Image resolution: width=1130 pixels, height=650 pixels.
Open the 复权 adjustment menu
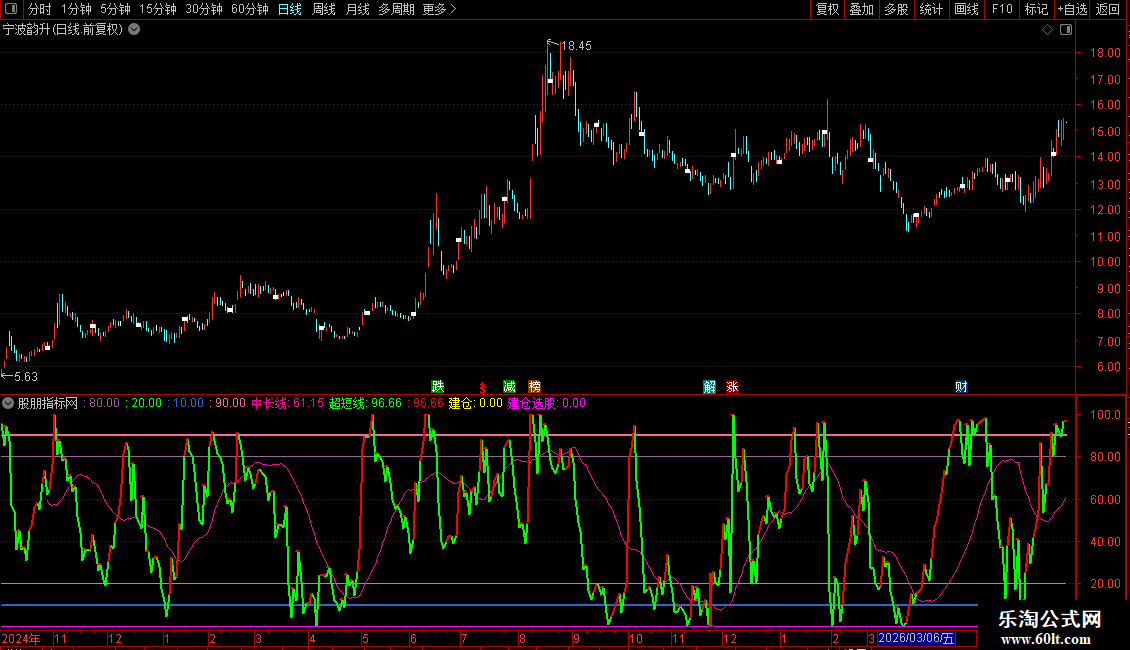(x=827, y=9)
